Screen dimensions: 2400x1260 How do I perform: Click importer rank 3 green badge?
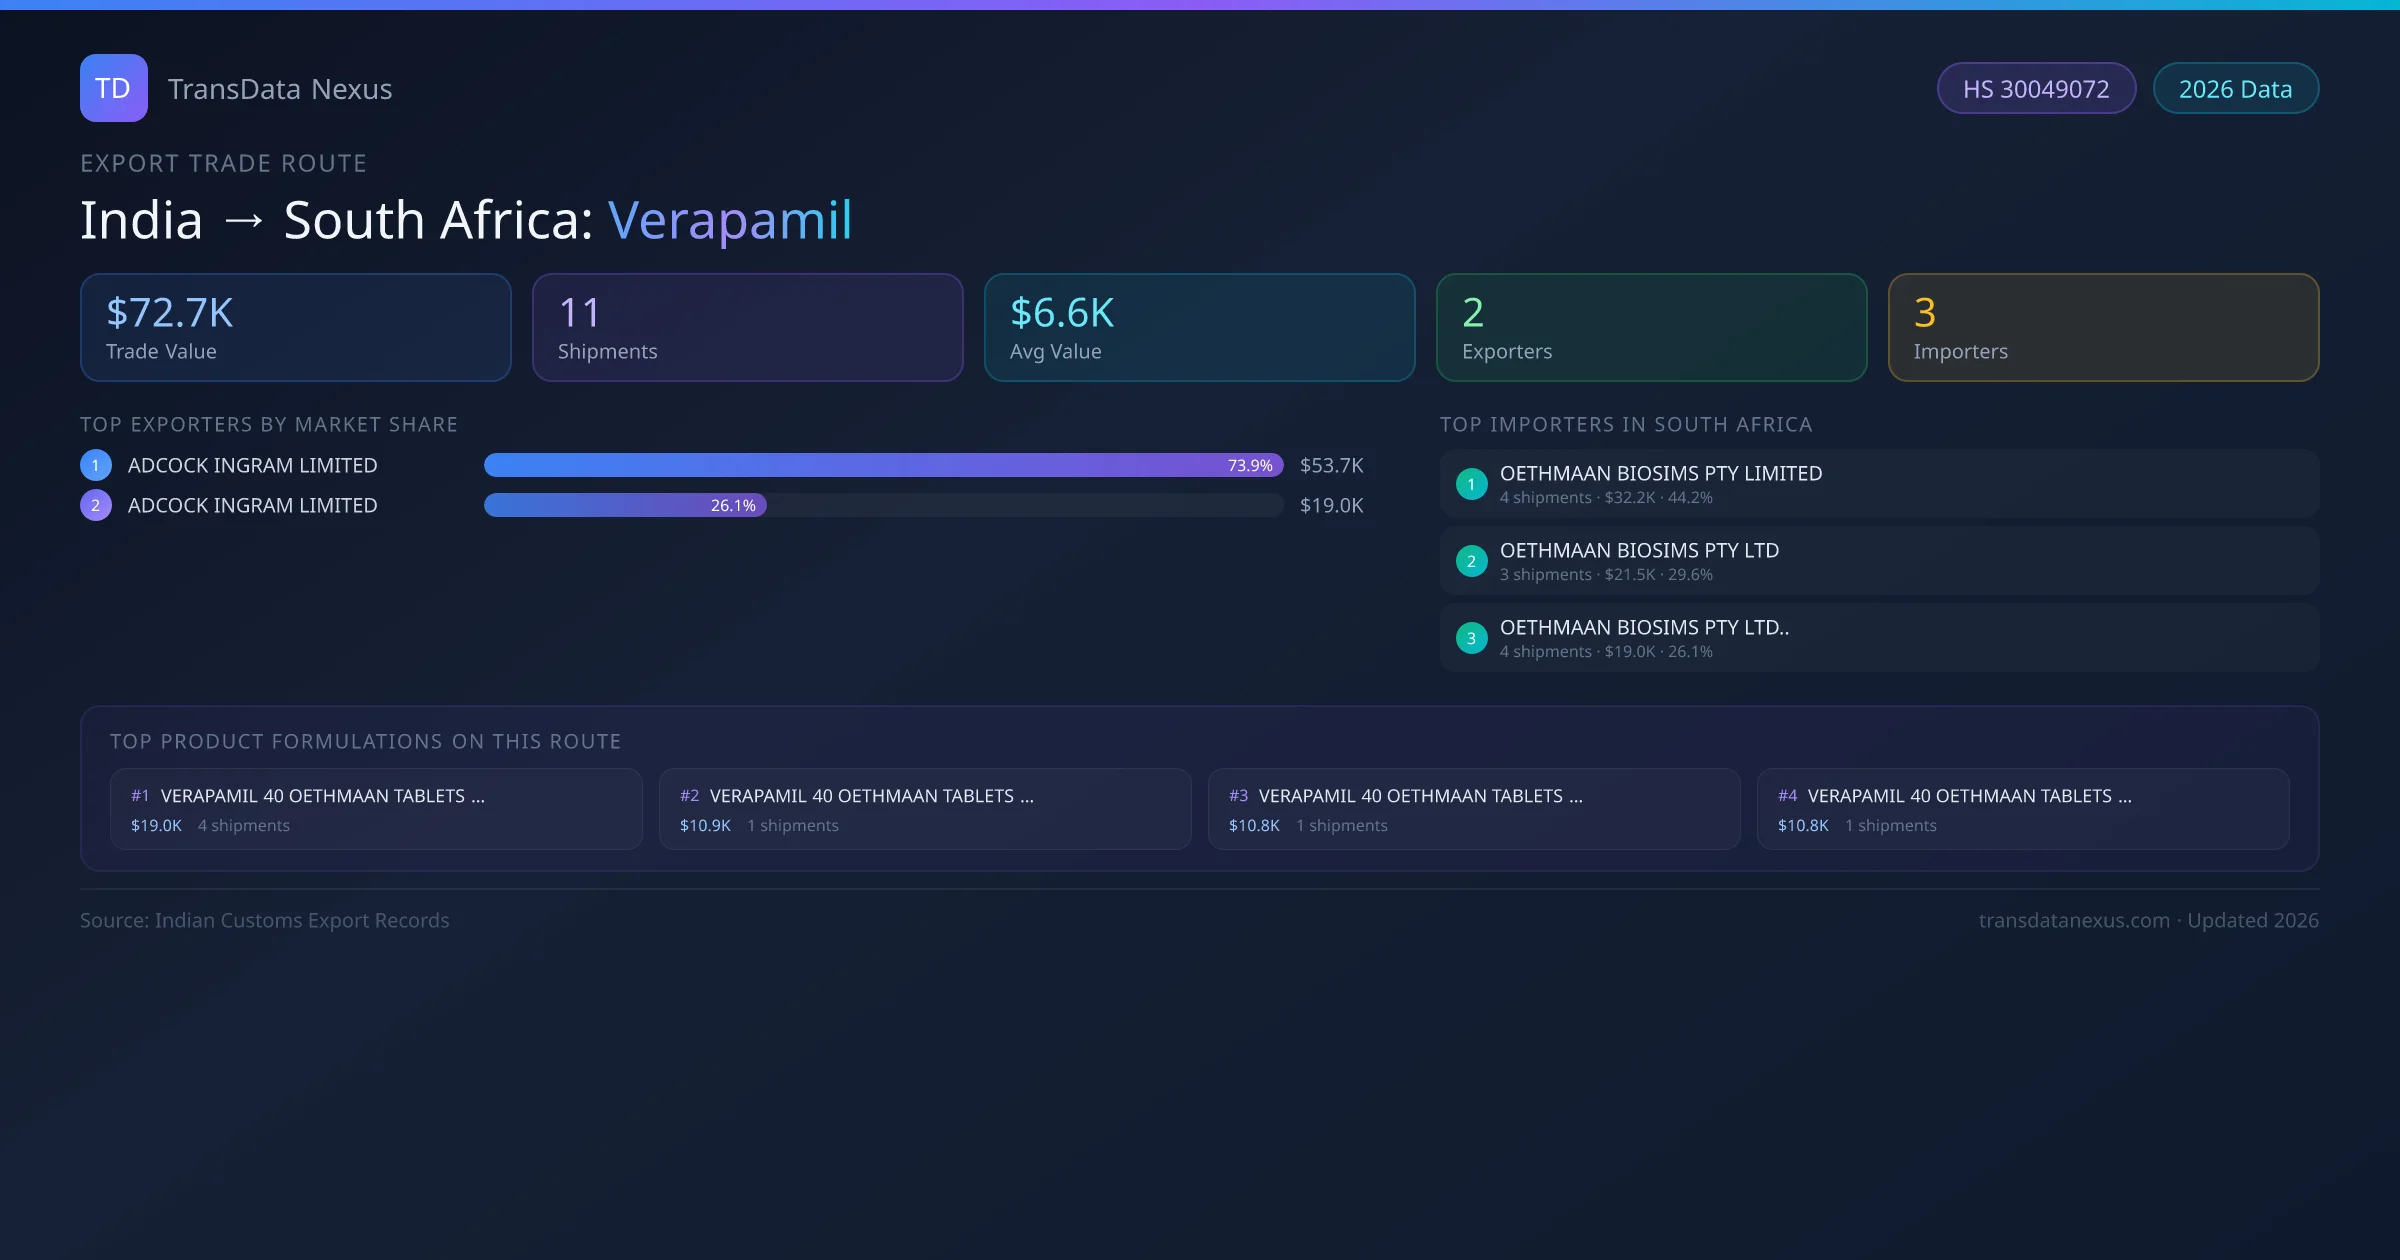1471,638
